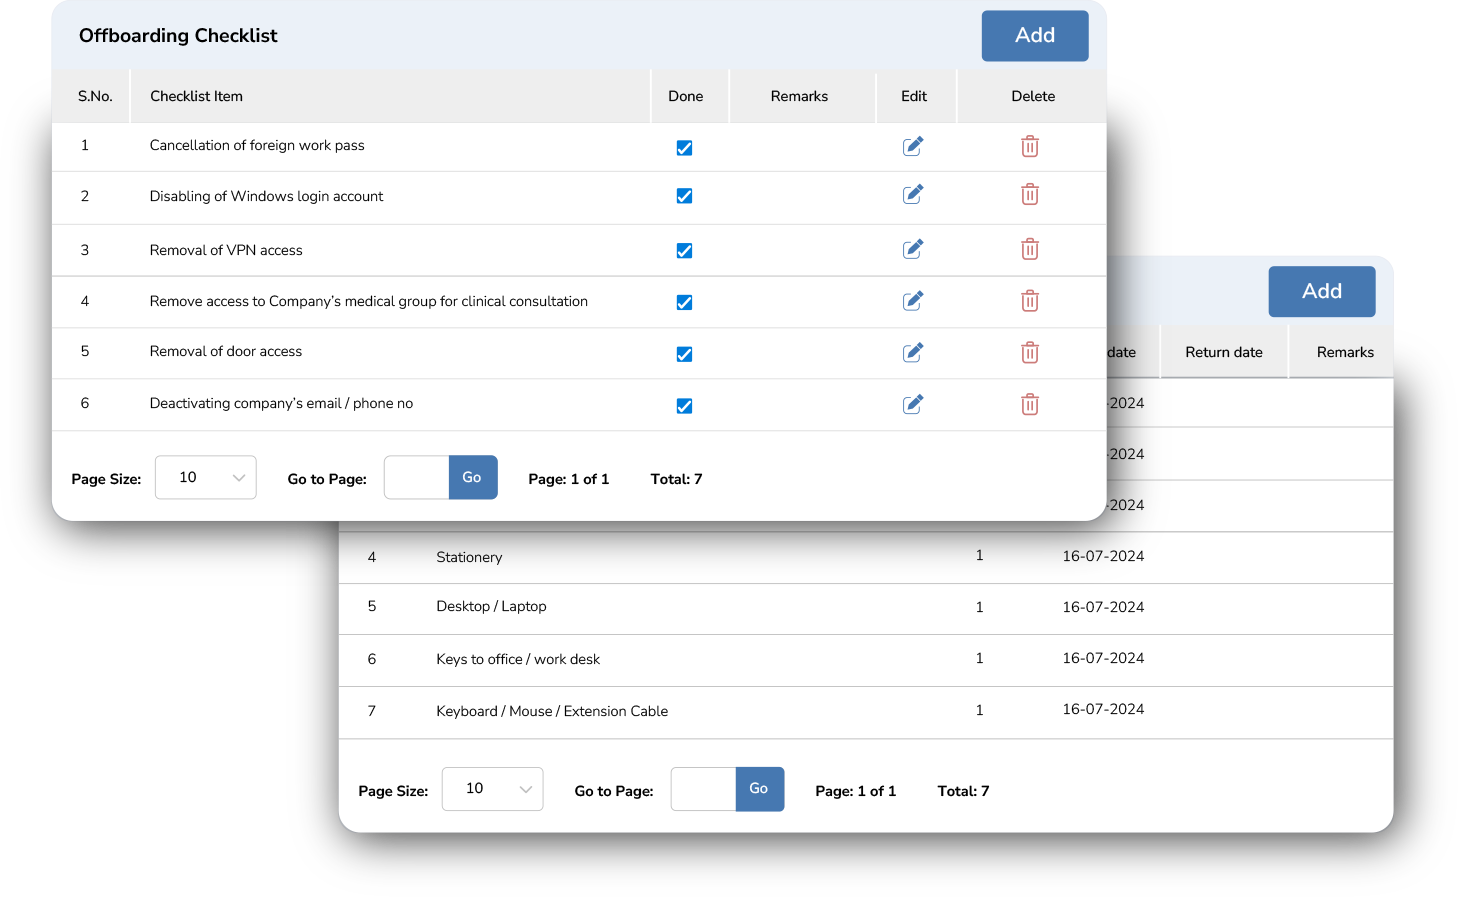Edit the Remove access to medical group item
Screen dimensions: 1458x897
(x=912, y=301)
